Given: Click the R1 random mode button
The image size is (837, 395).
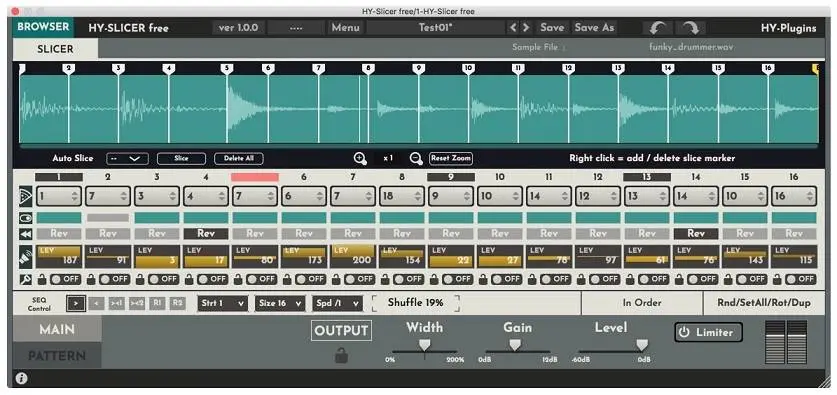Looking at the screenshot, I should [x=157, y=303].
